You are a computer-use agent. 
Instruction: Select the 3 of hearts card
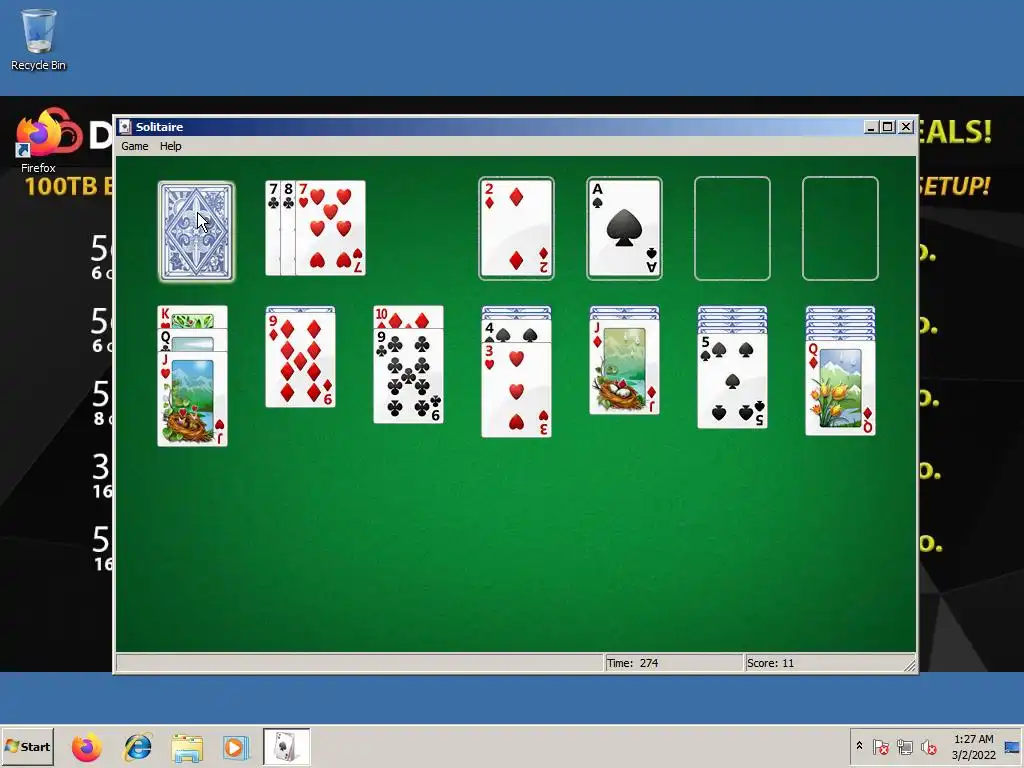517,390
